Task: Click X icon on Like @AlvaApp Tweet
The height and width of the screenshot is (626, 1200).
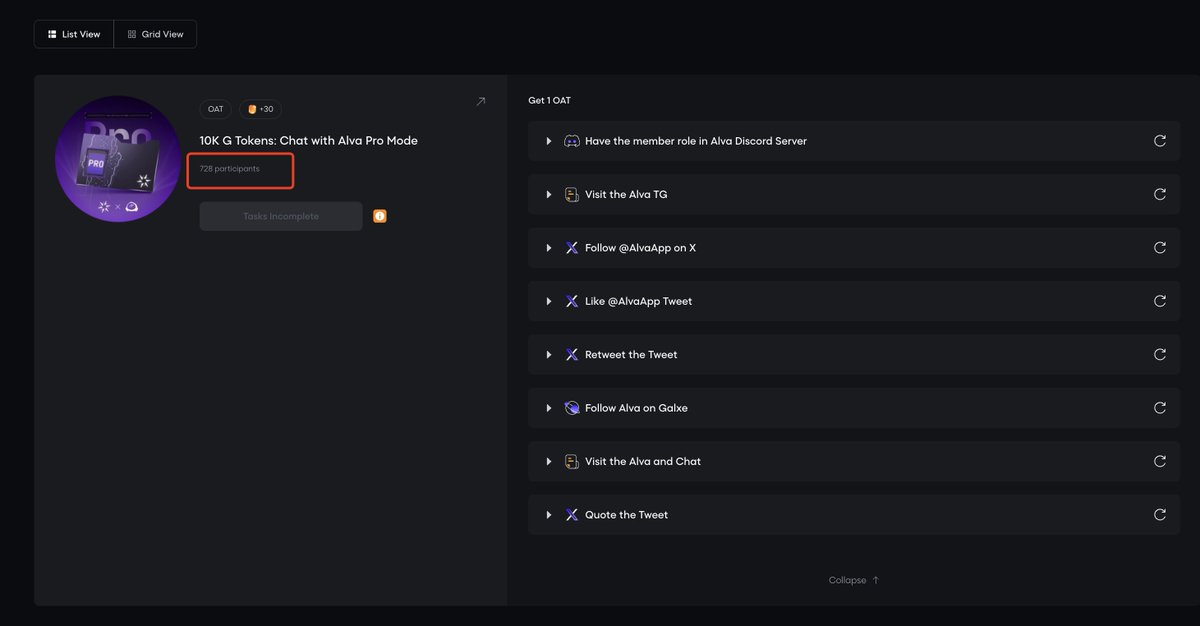Action: (x=572, y=301)
